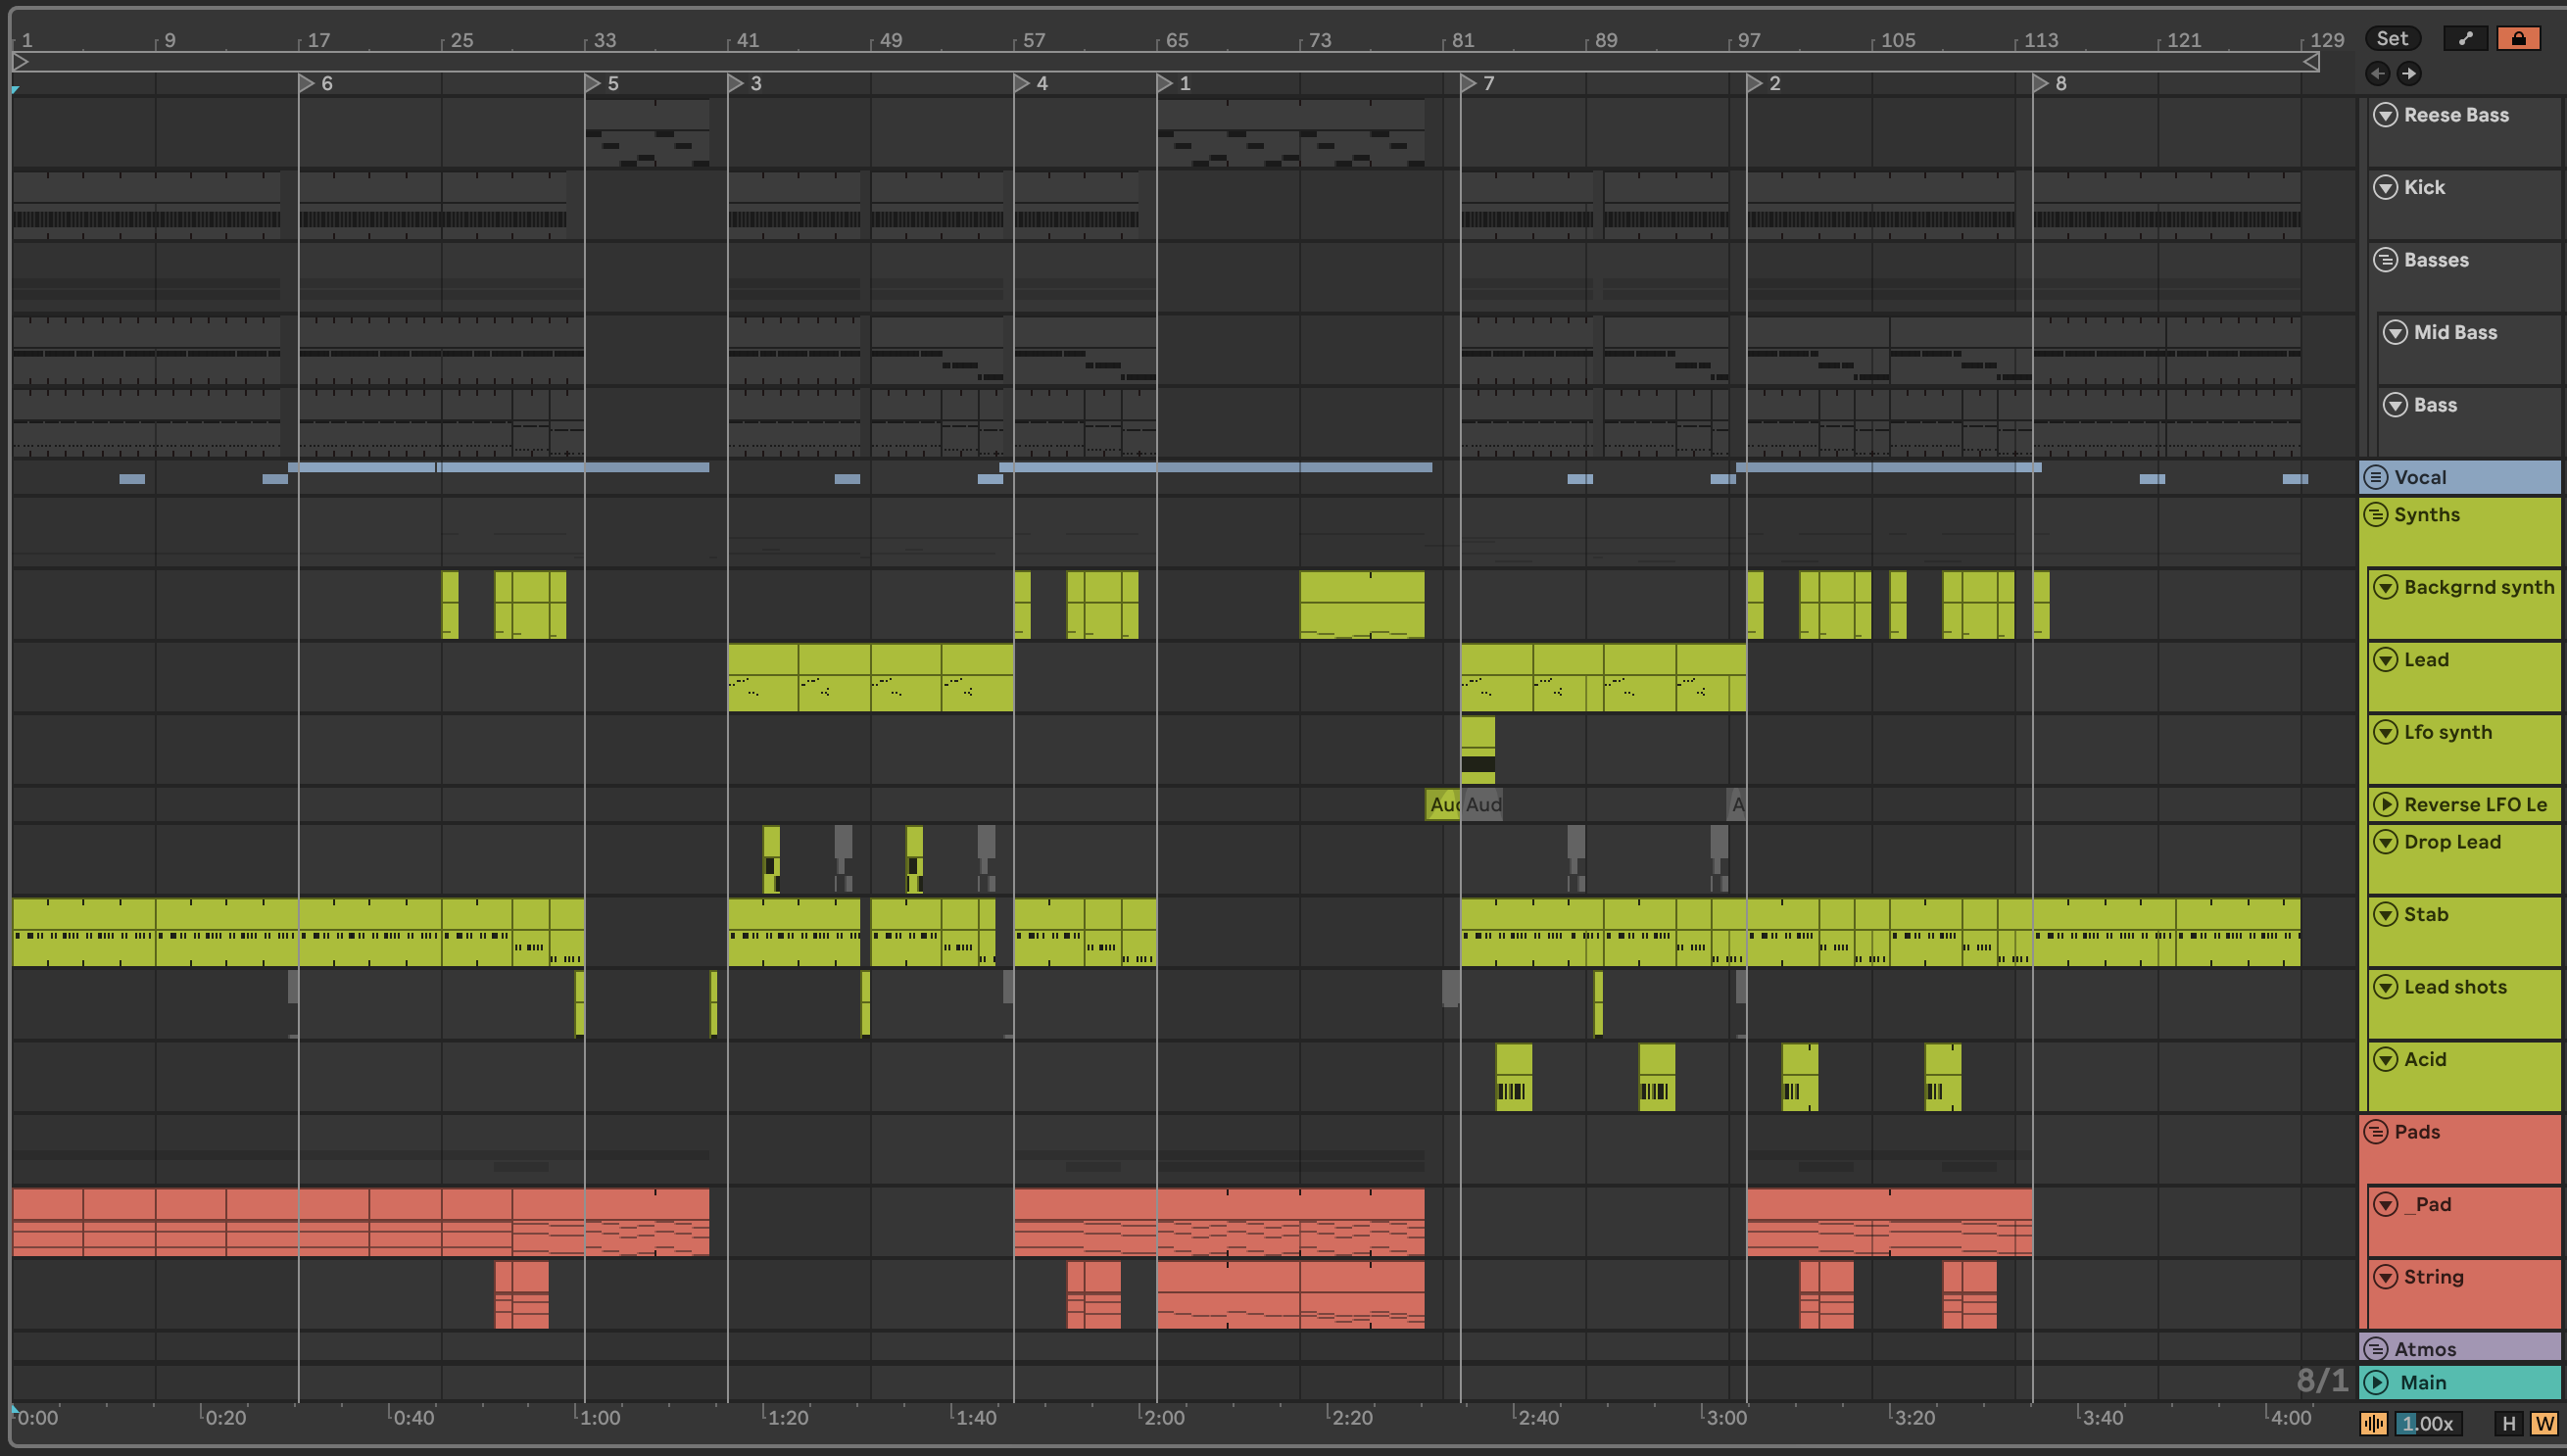Viewport: 2567px width, 1456px height.
Task: Click the Synths group fold icon
Action: (2376, 515)
